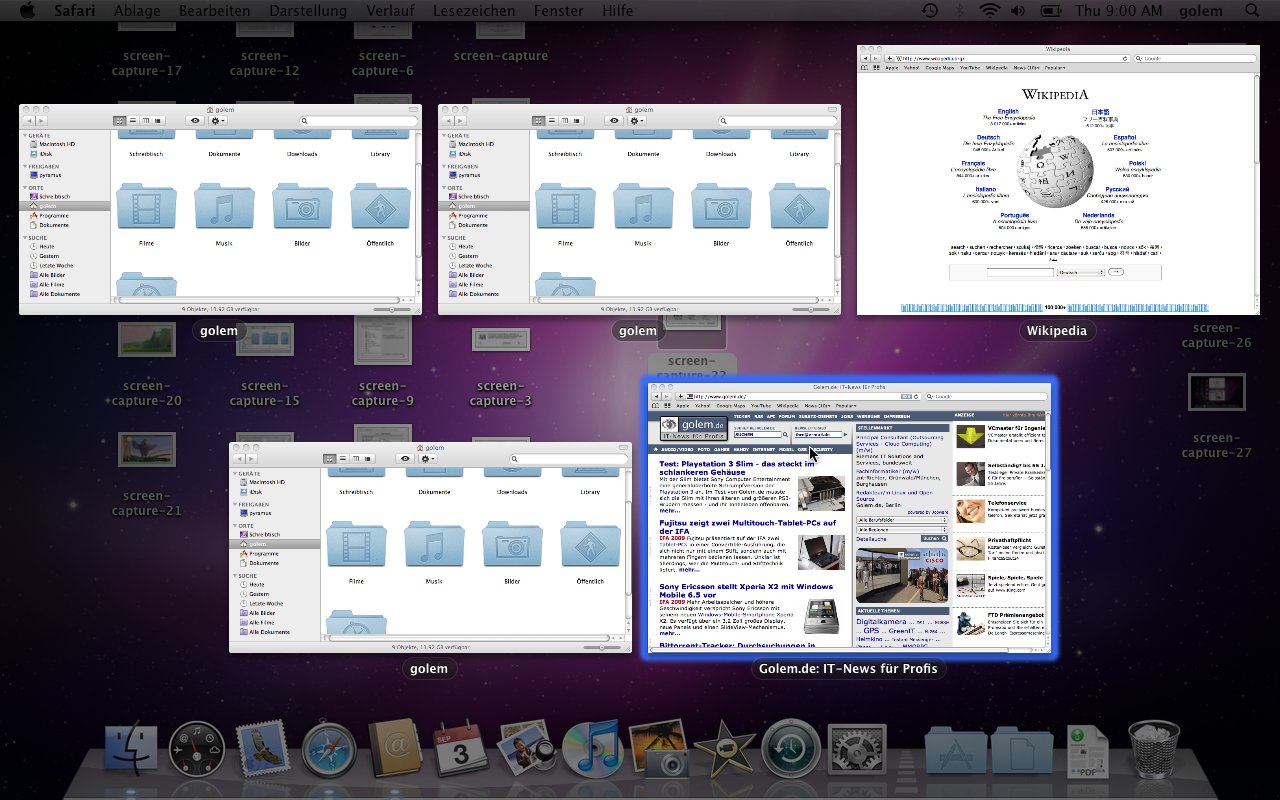
Task: Click the gear Action icon in Finder toolbar
Action: pyautogui.click(x=426, y=459)
